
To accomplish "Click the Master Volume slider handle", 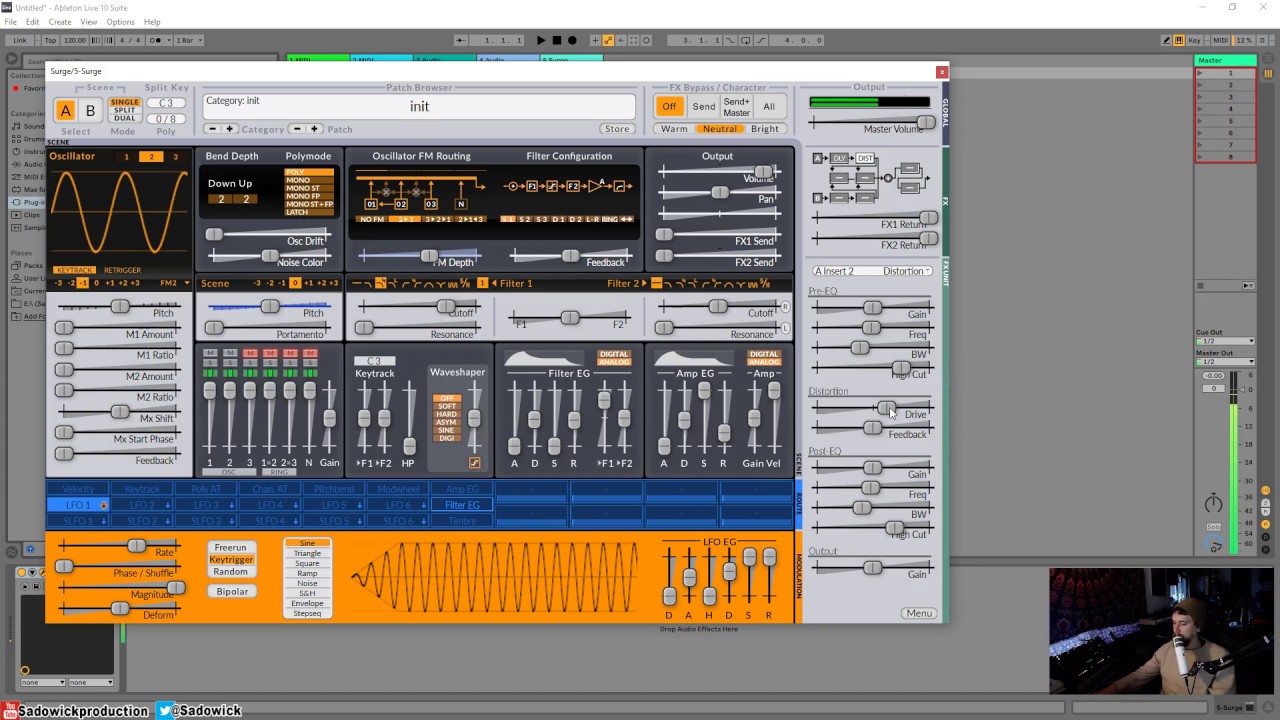I will [926, 122].
